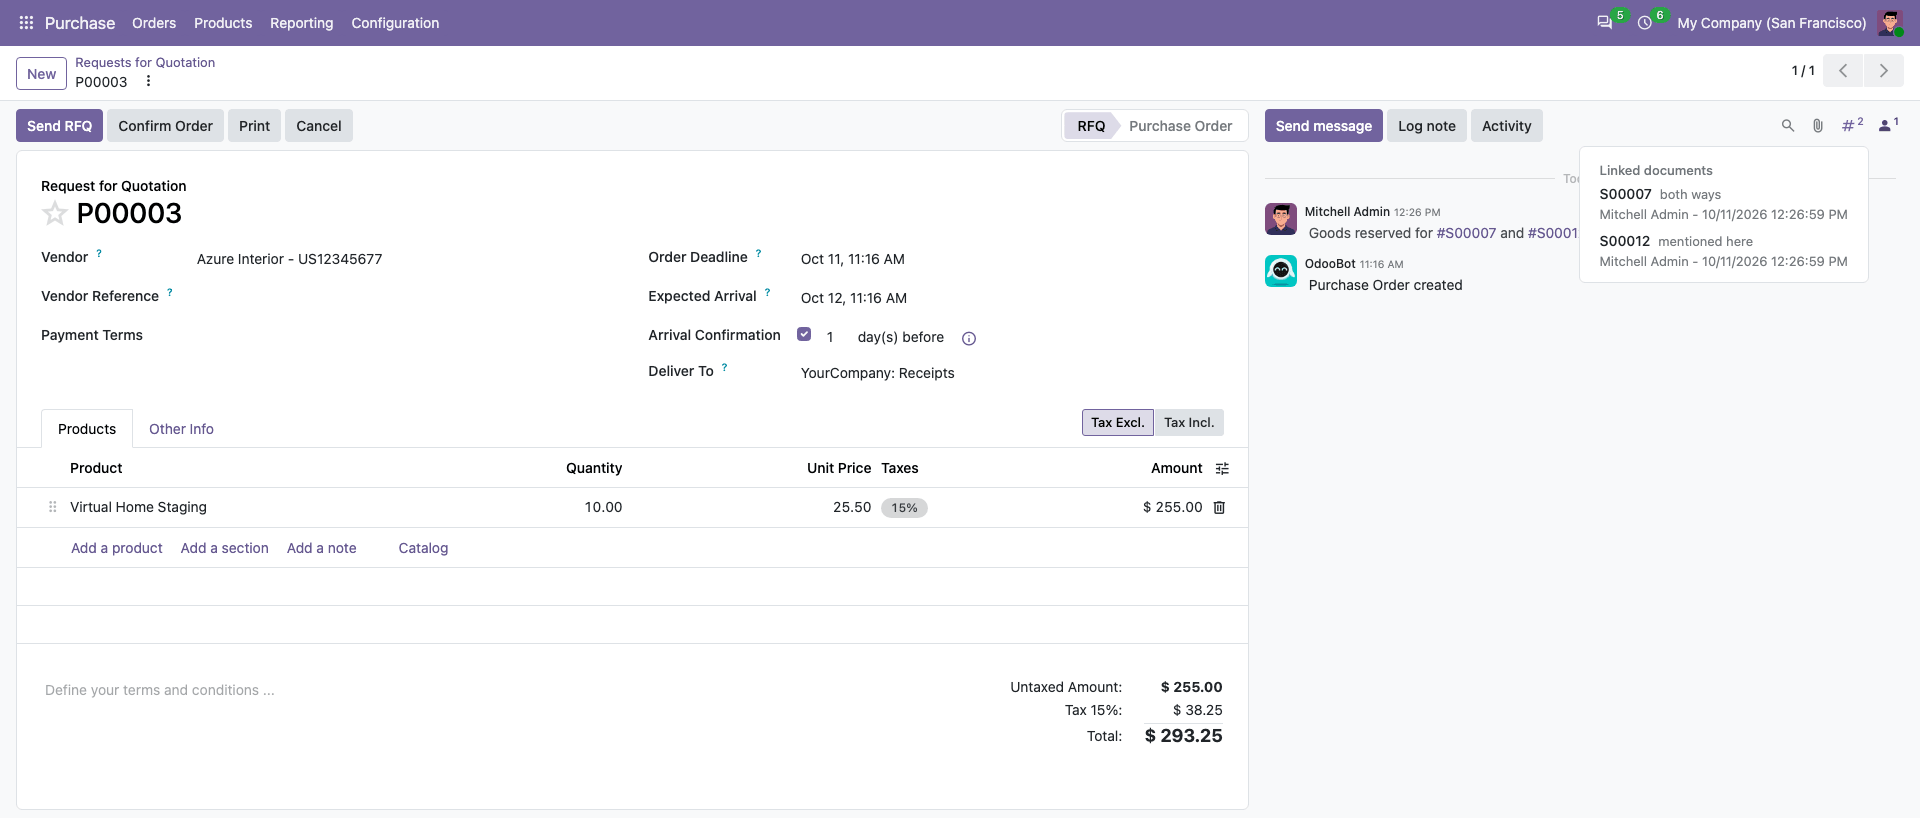Open the Products top menu

click(223, 23)
